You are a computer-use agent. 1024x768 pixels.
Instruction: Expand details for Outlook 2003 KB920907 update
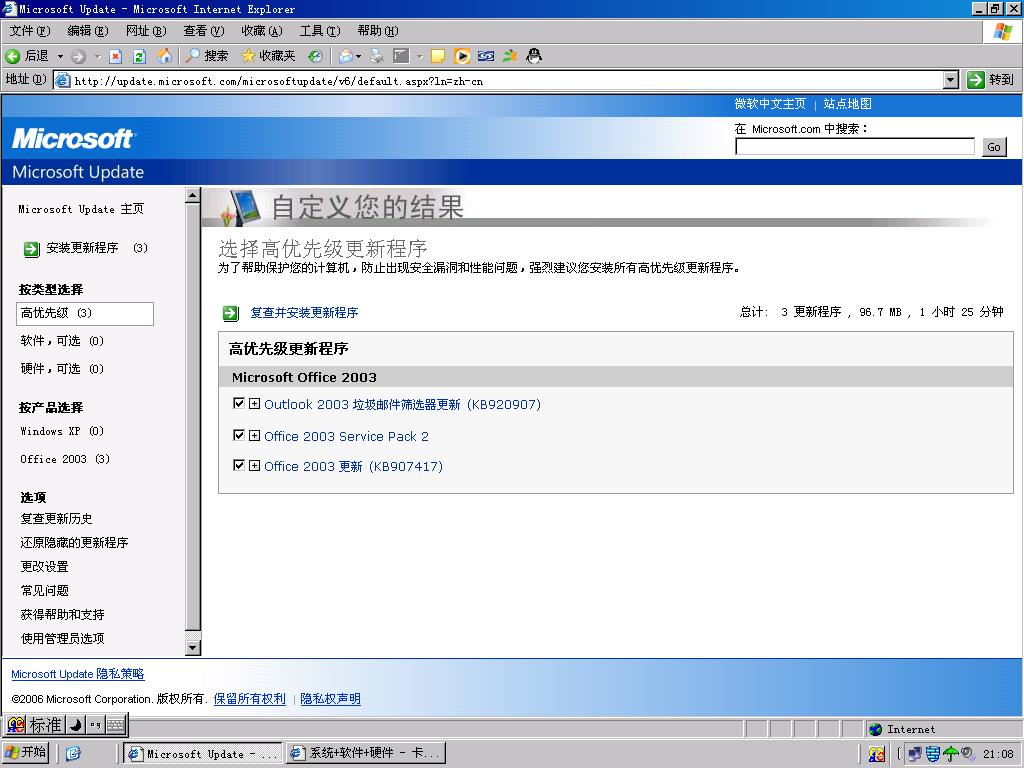pos(255,404)
